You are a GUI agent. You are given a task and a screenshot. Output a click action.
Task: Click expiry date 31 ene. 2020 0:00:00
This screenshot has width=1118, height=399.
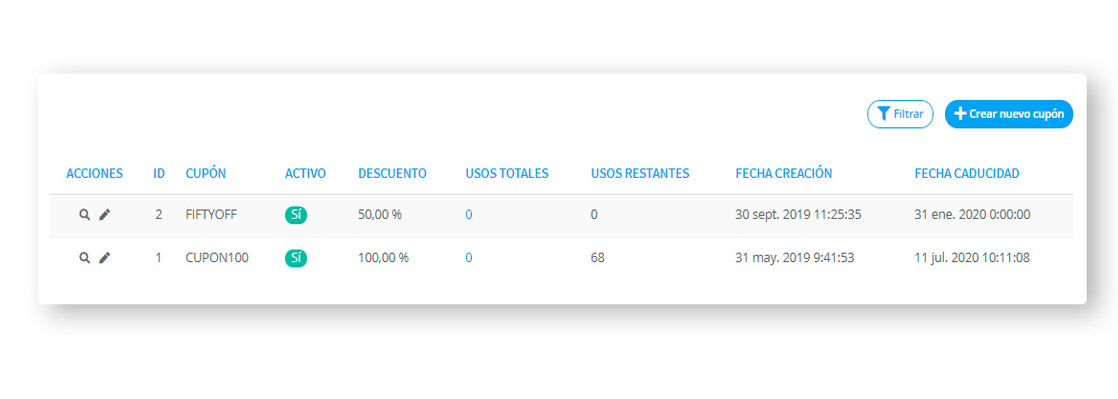click(972, 215)
